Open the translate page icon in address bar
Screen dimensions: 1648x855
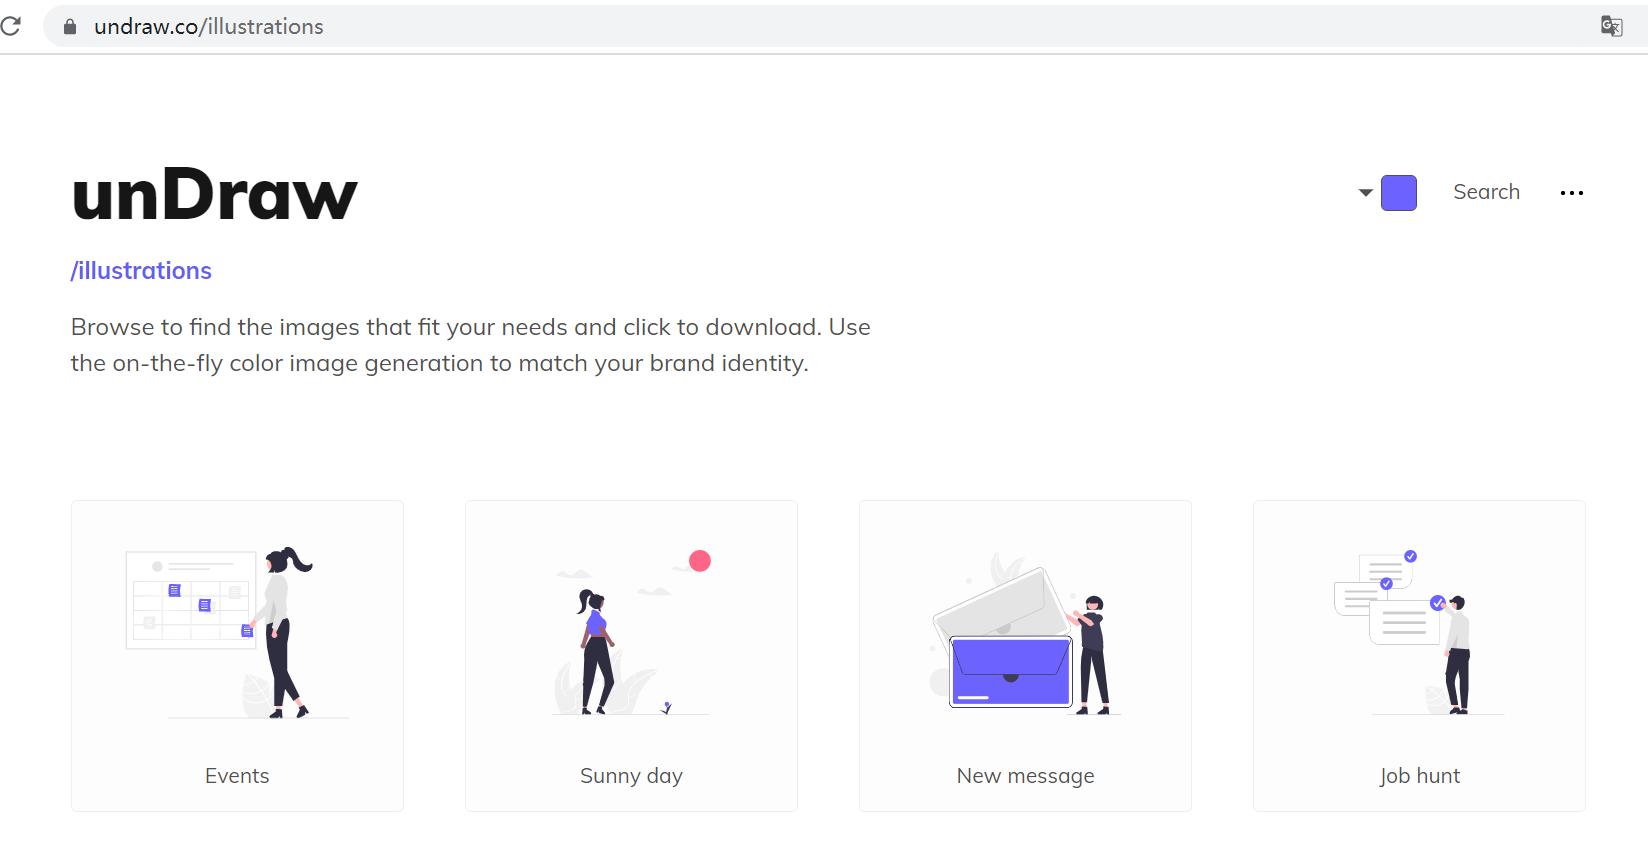[x=1611, y=27]
